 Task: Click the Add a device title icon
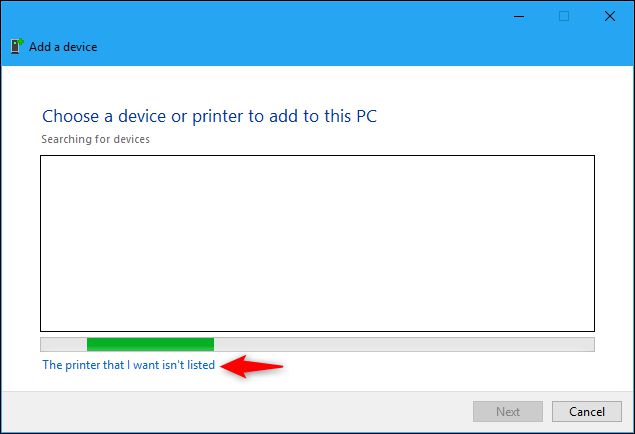point(16,46)
